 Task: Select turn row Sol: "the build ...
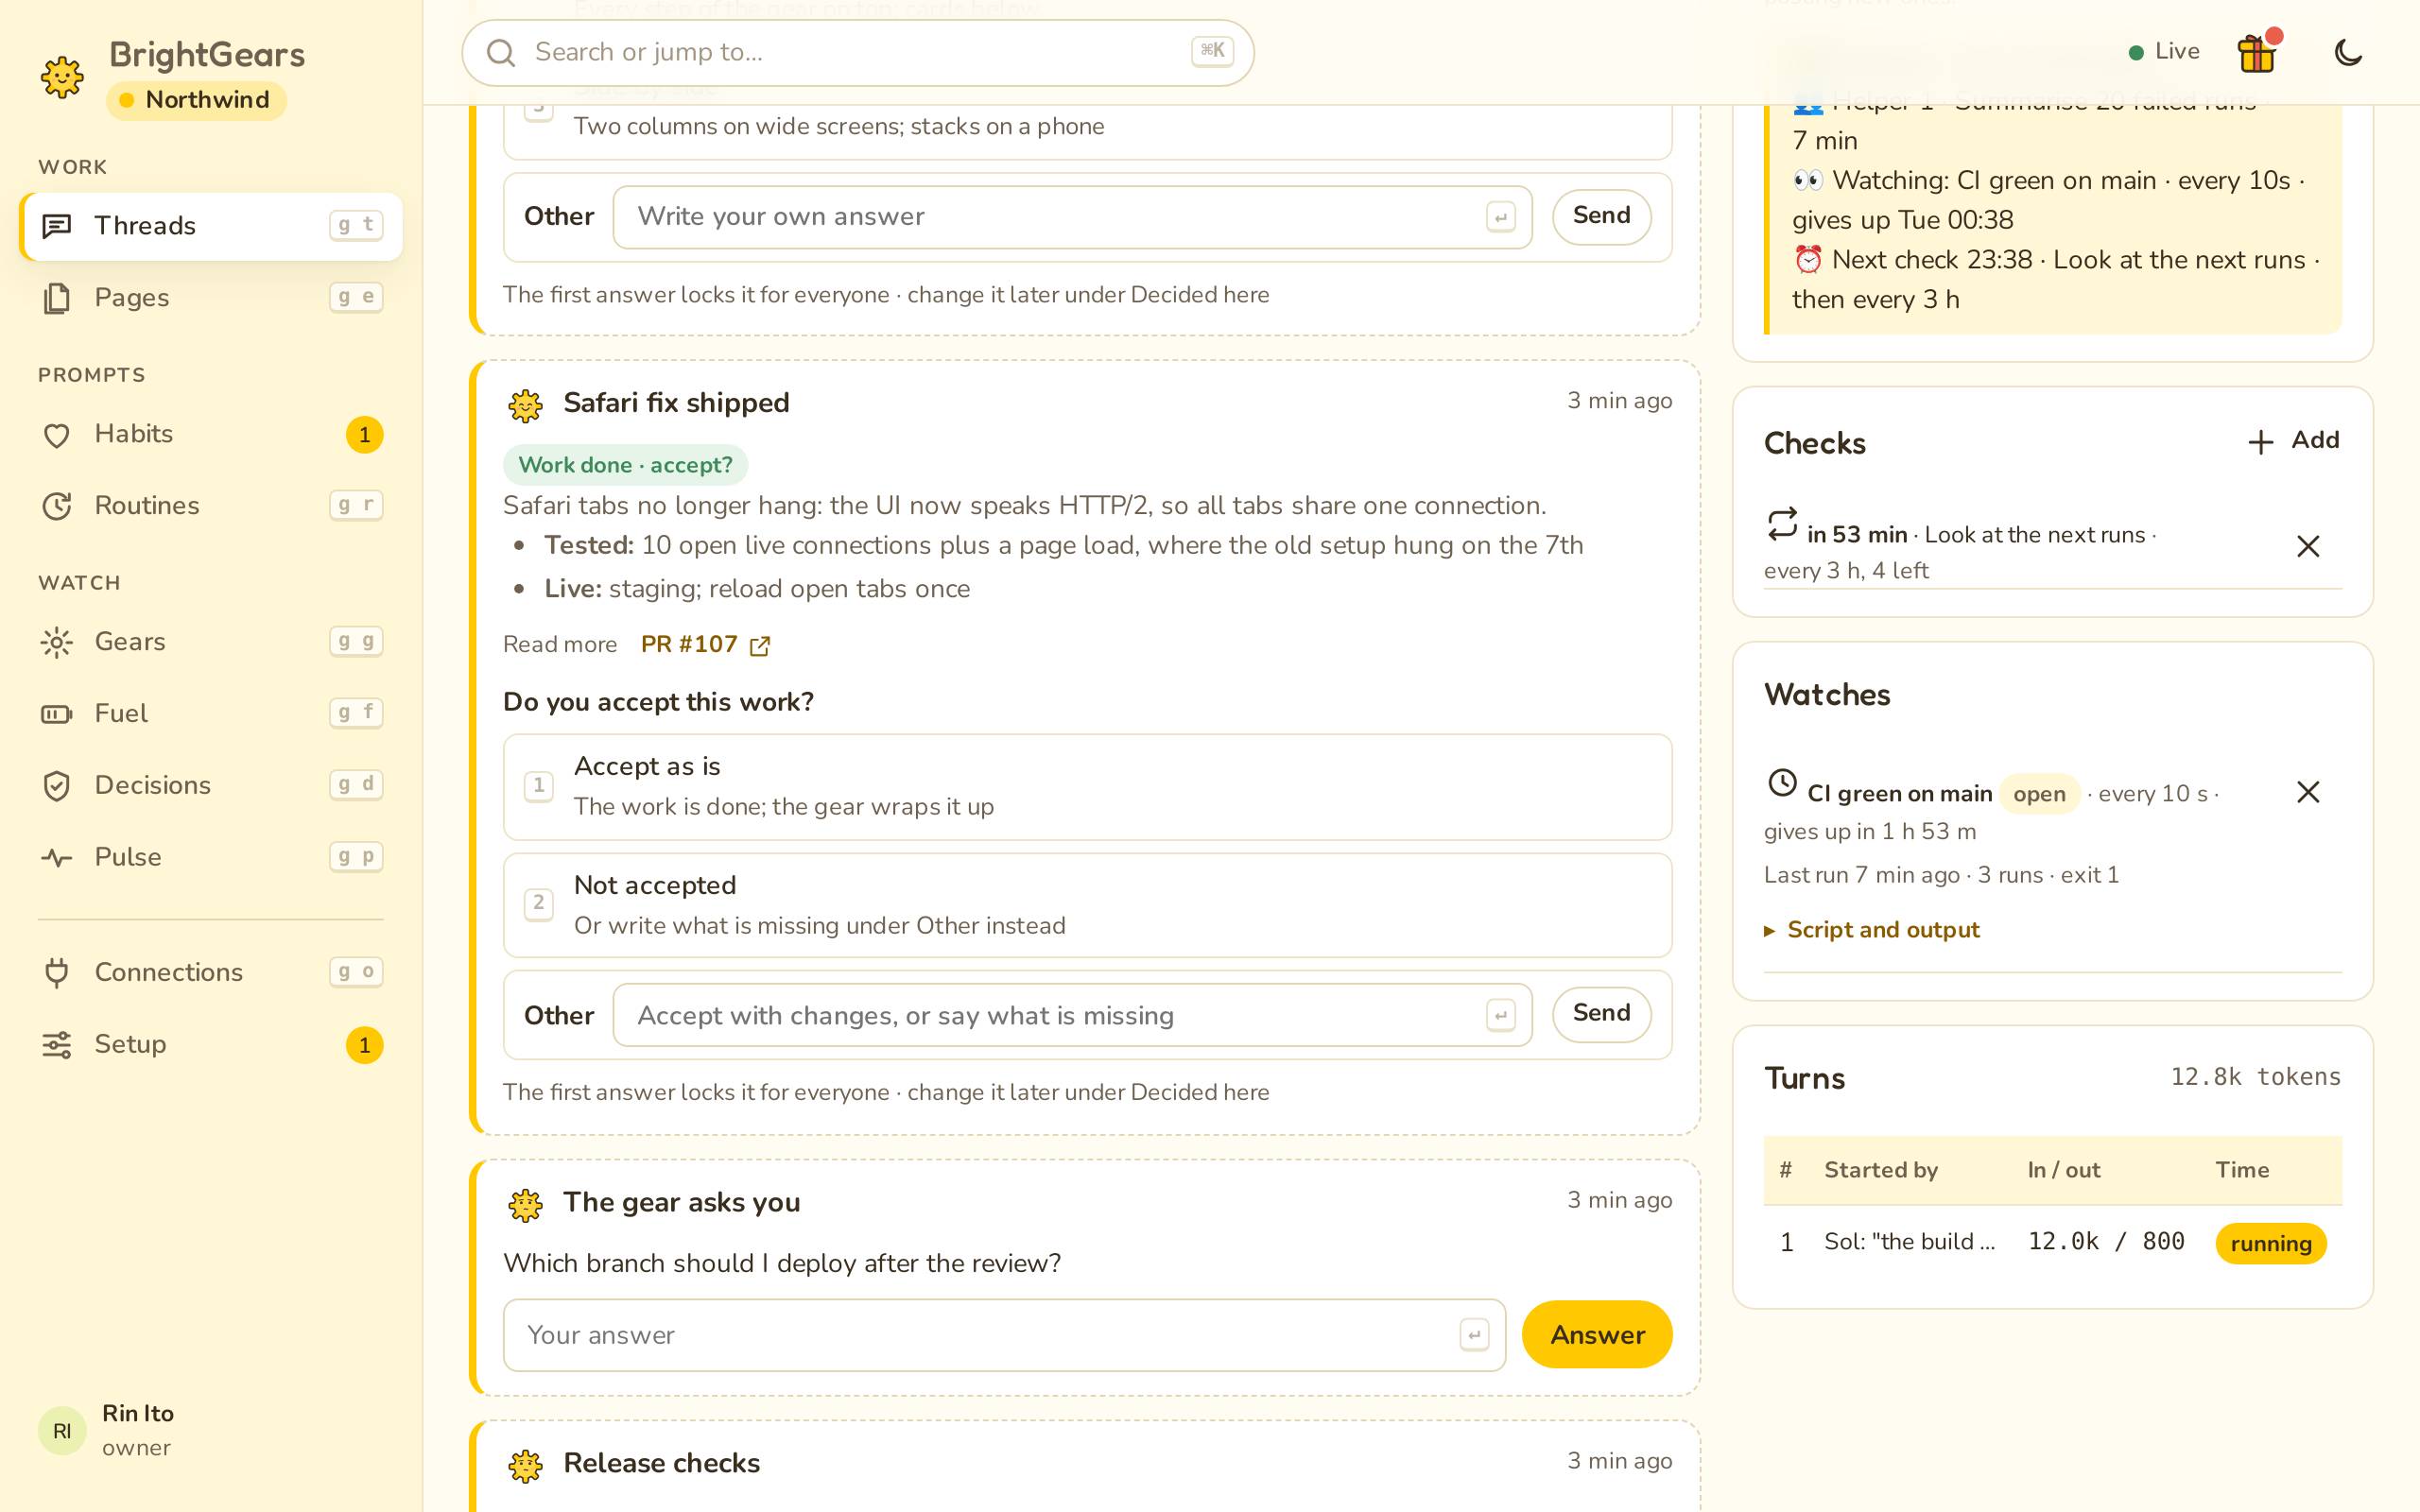(x=2053, y=1242)
